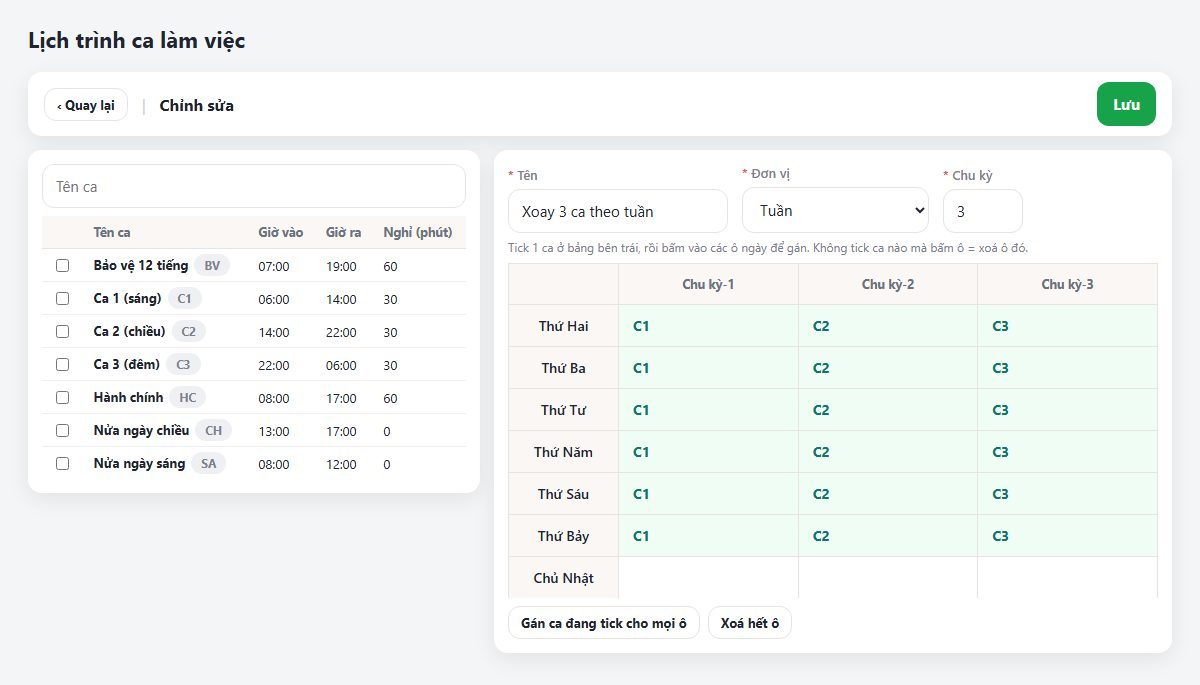Viewport: 1200px width, 685px height.
Task: Click the Thứ Ba cell under Chu kỳ-2
Action: coord(888,368)
